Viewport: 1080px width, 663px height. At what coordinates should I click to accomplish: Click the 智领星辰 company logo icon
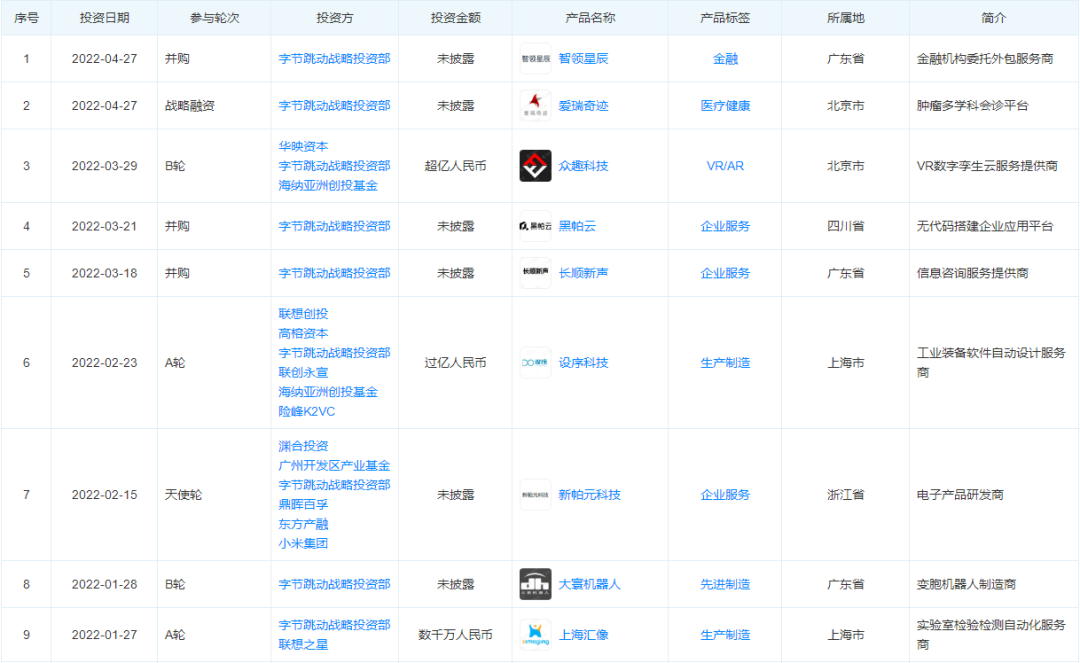tap(535, 59)
